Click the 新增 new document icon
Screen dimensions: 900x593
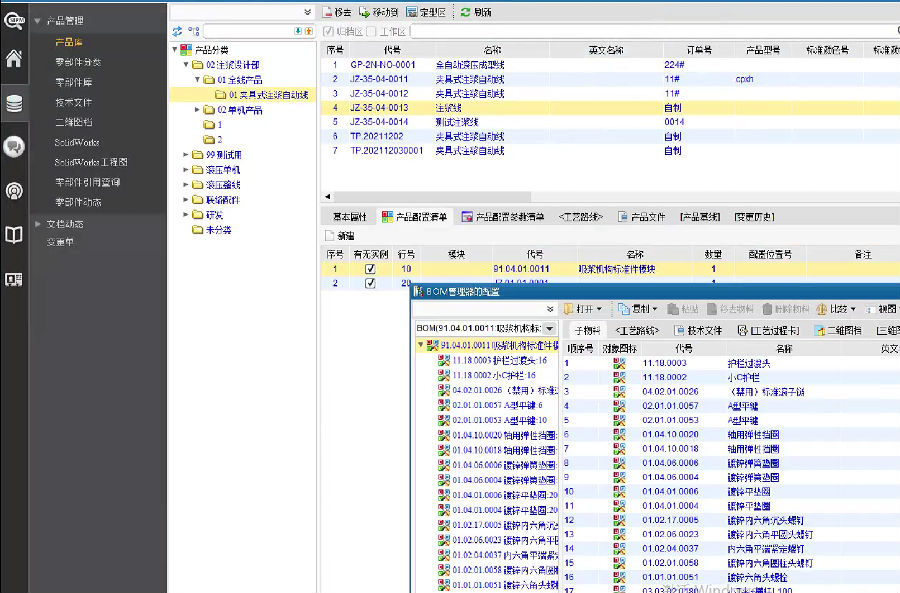(329, 235)
